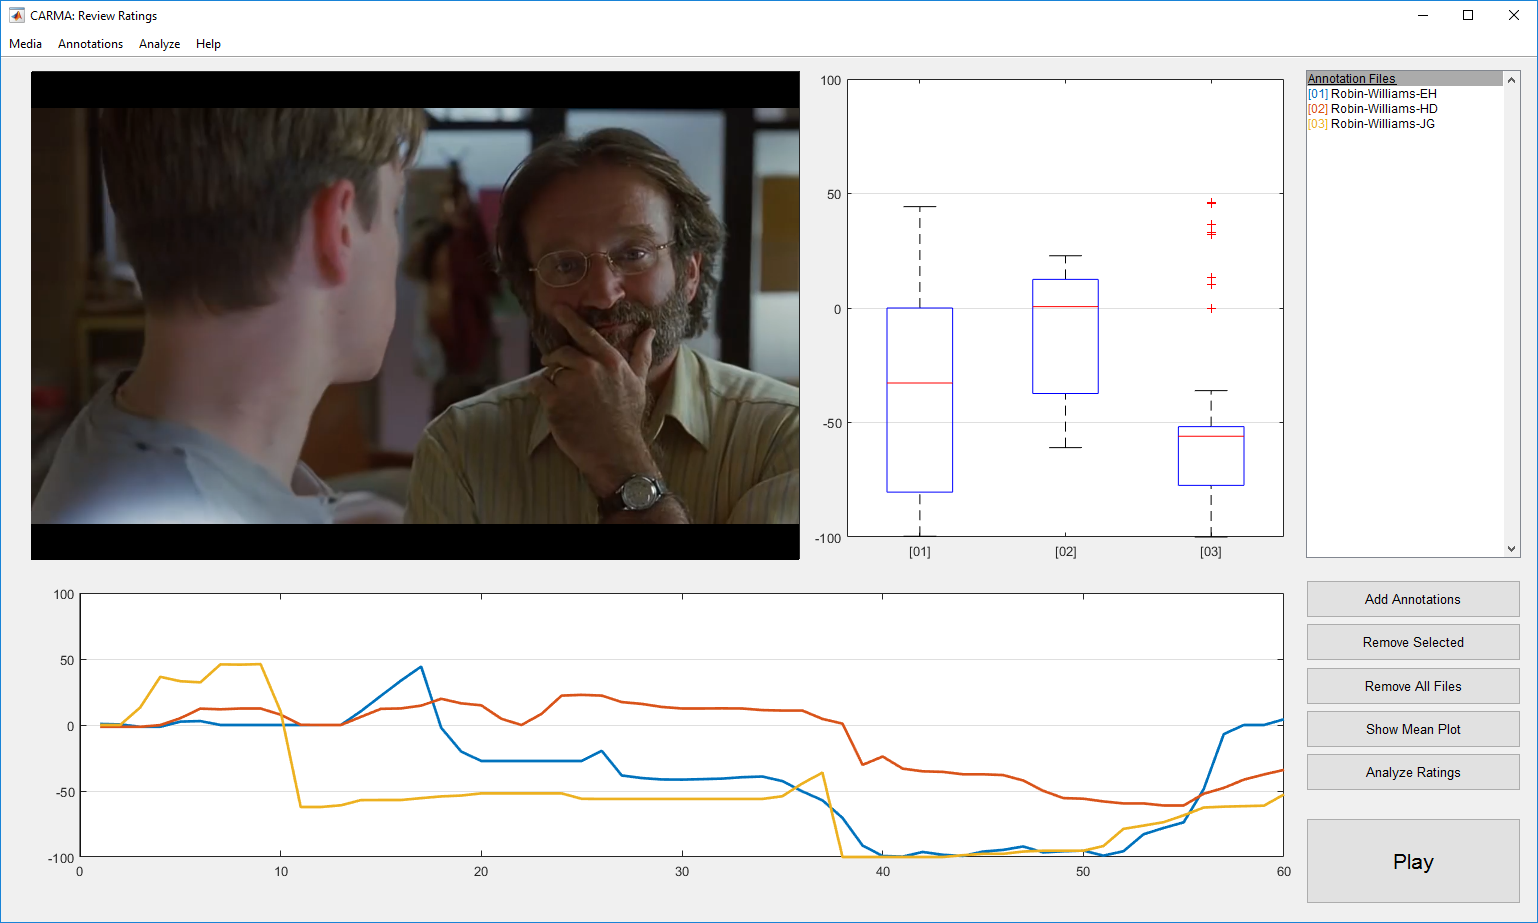
Task: Click the topmost red outlier in [03]
Action: click(1211, 203)
